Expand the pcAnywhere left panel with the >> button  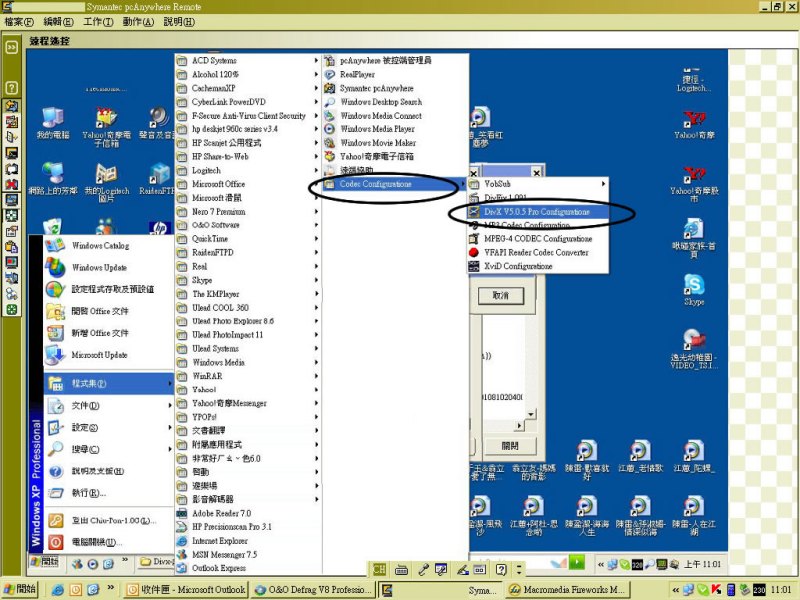[11, 47]
